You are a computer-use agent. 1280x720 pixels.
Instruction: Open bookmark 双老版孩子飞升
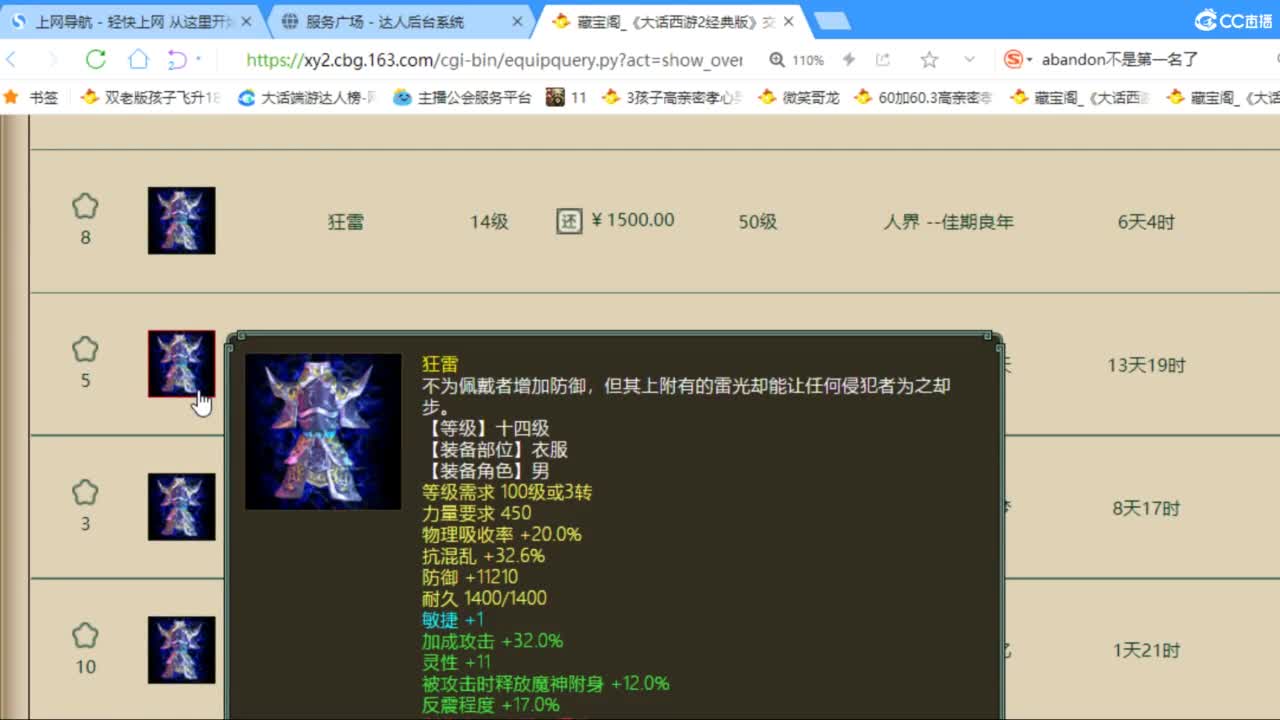pos(150,97)
